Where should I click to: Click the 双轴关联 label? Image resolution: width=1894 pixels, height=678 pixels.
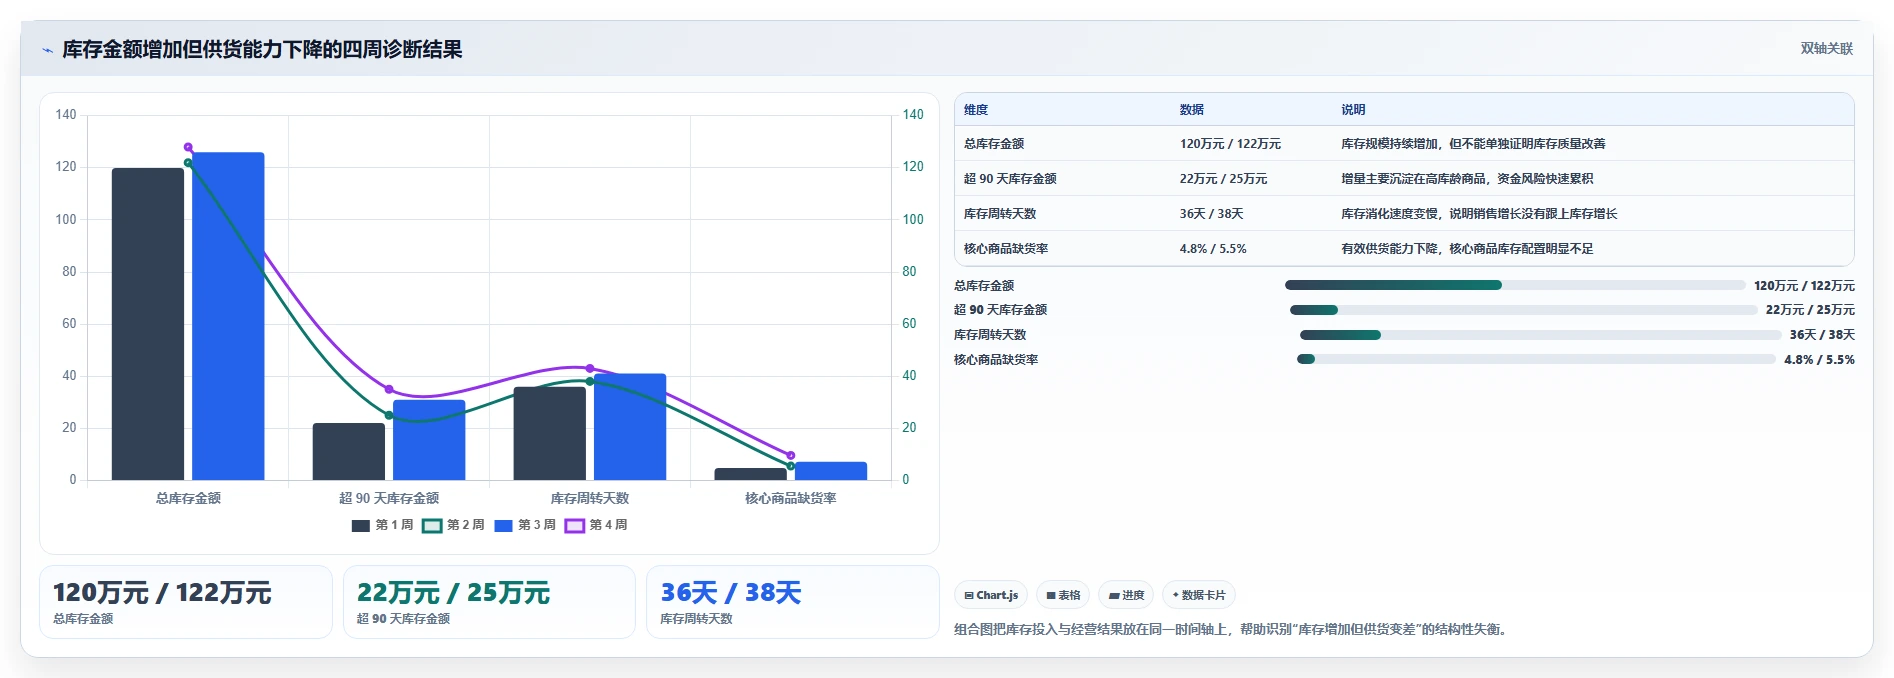1826,48
